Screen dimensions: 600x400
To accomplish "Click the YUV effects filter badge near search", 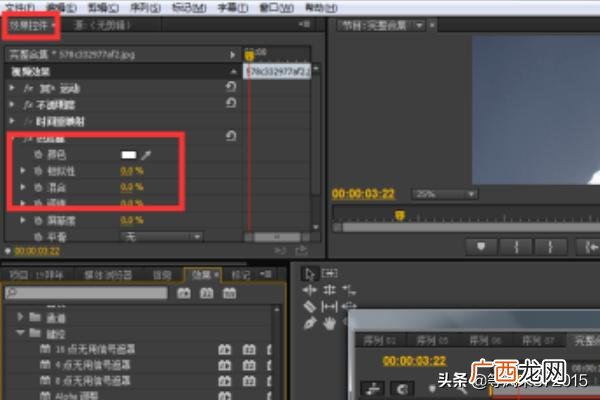I will (x=229, y=293).
